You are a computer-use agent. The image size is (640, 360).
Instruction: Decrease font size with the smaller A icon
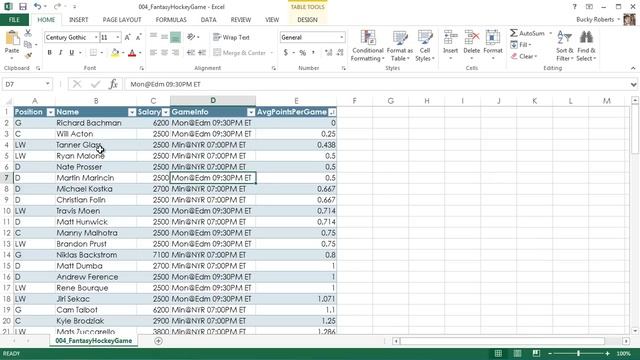[138, 37]
